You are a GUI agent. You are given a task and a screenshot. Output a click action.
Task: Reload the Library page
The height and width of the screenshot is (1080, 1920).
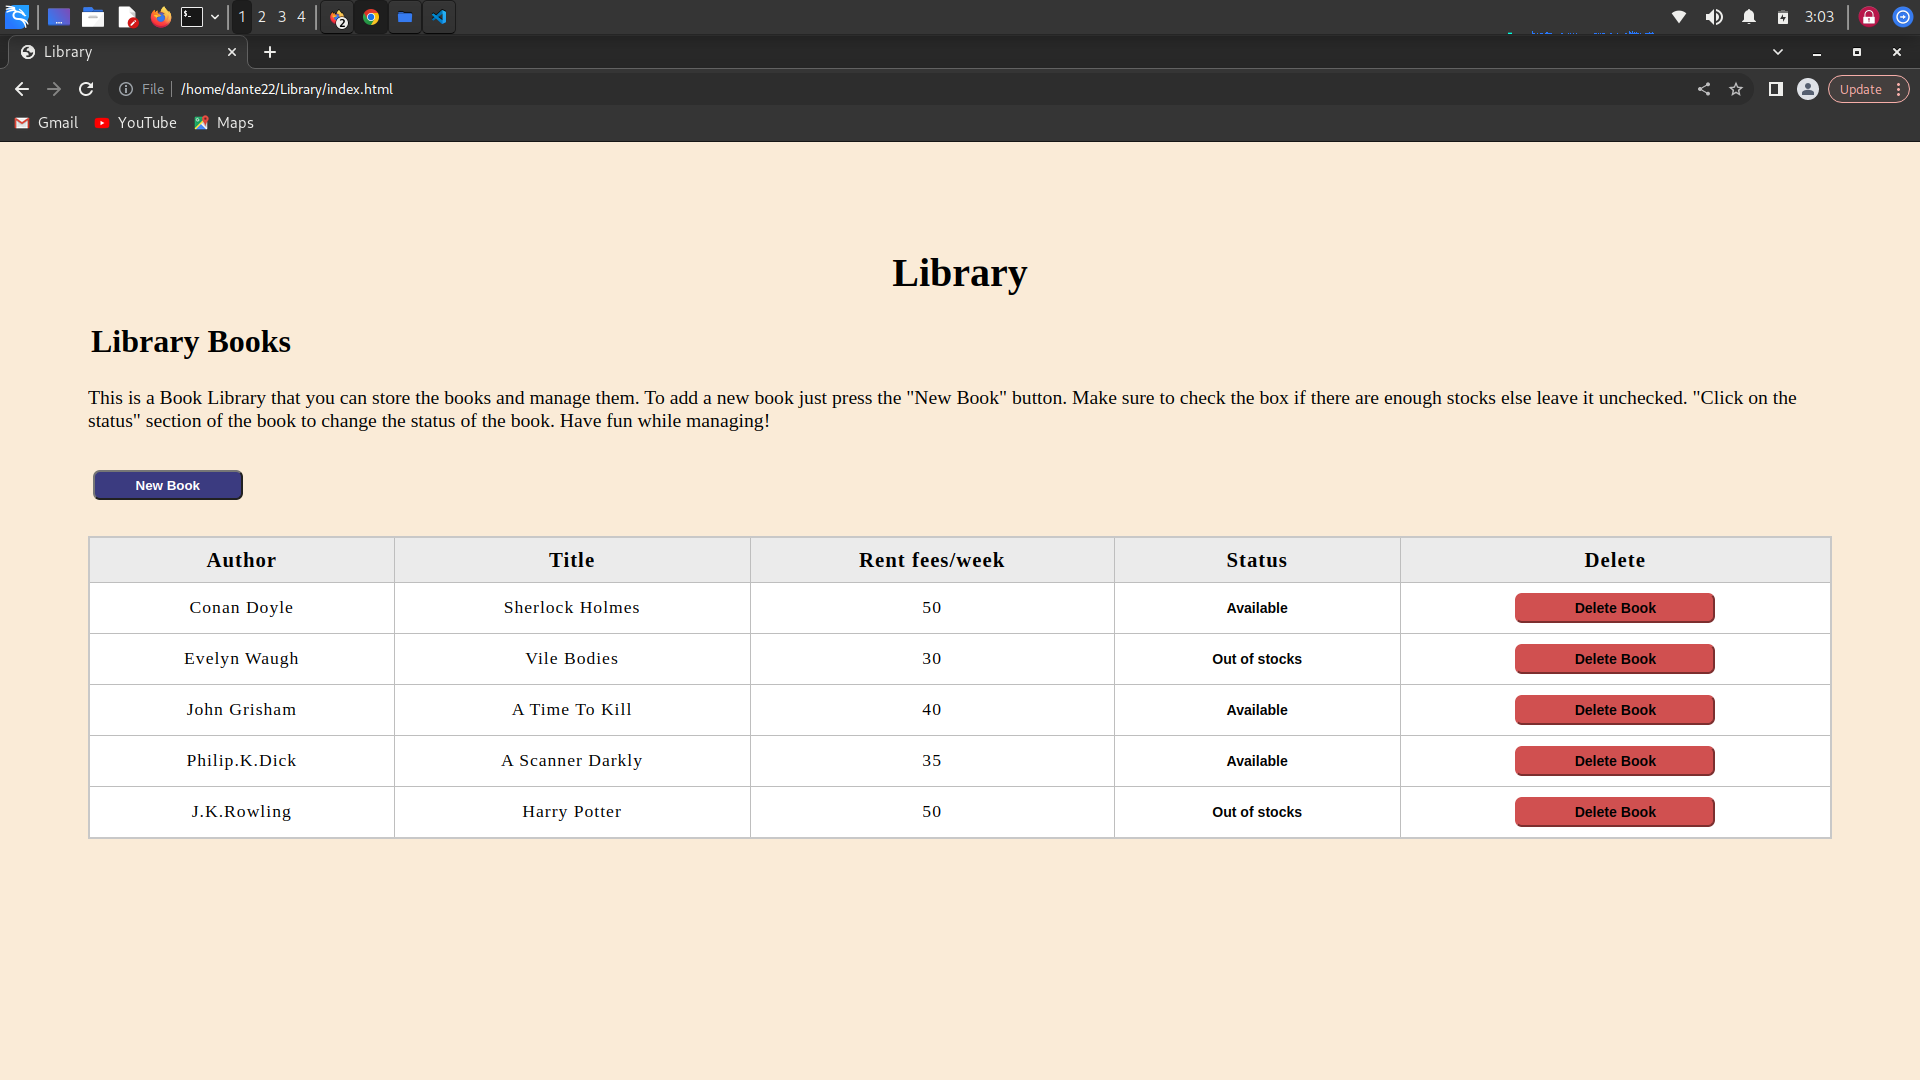pos(87,89)
